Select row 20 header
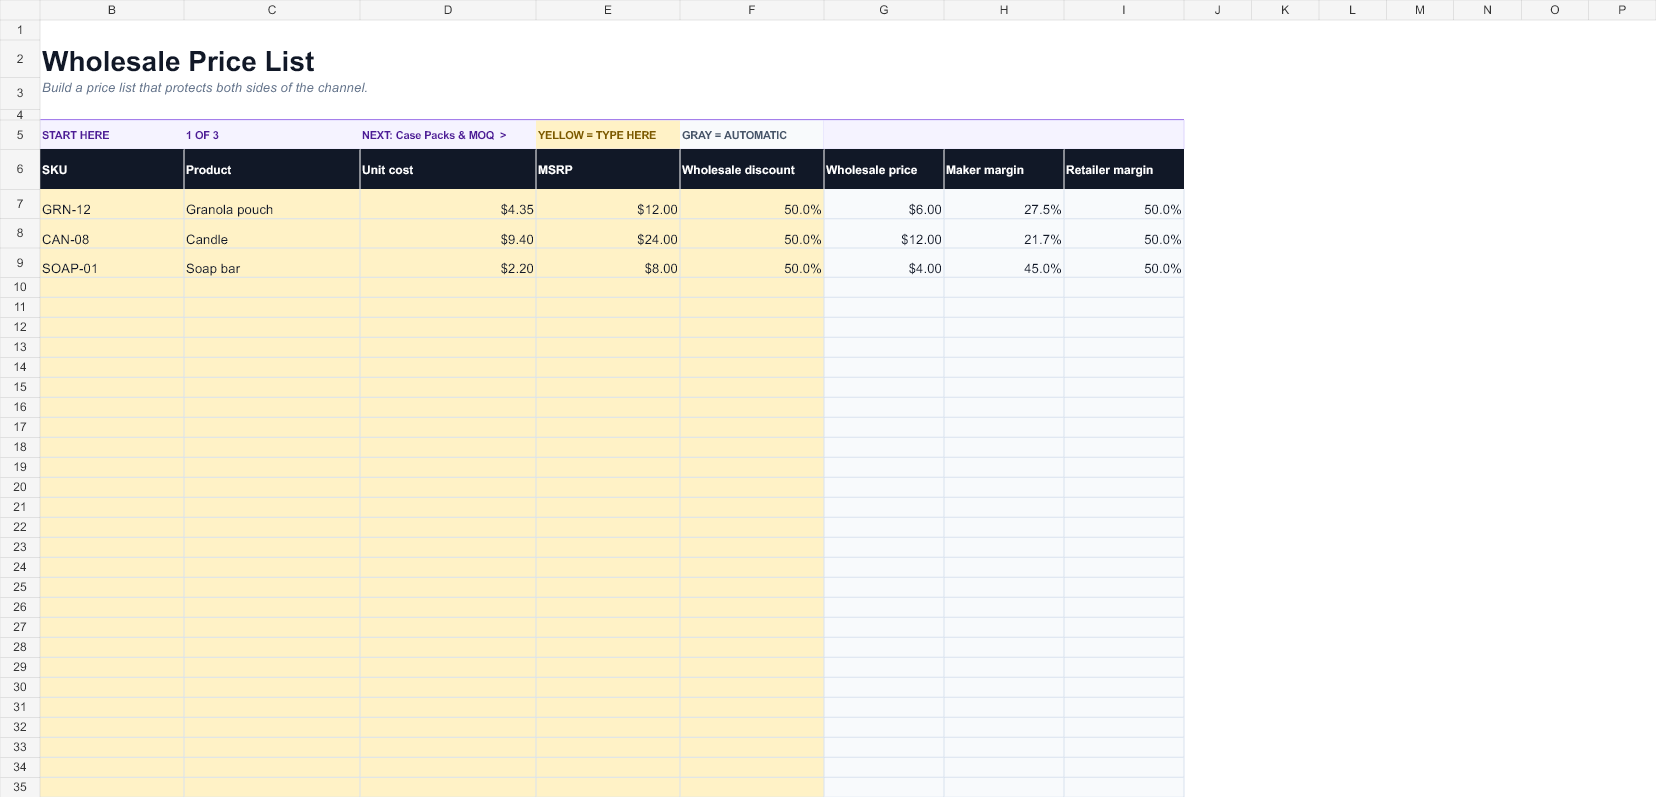Viewport: 1656px width, 797px height. tap(20, 487)
